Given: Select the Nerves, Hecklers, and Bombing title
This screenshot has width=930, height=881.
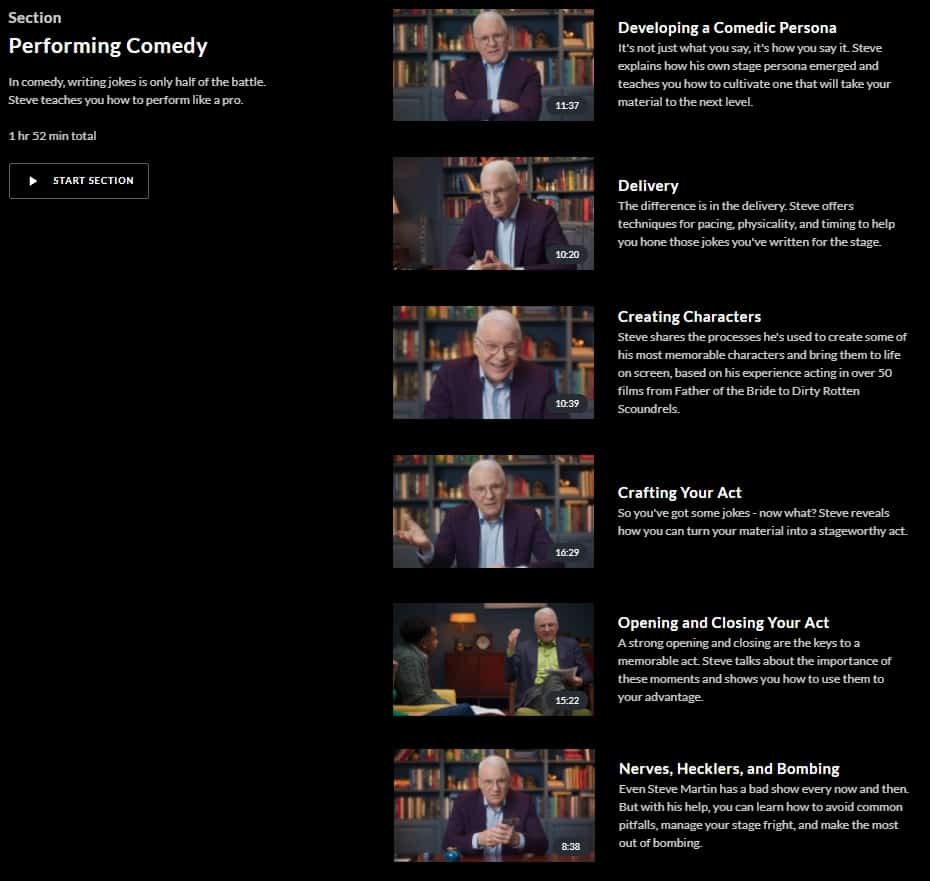Looking at the screenshot, I should point(729,769).
